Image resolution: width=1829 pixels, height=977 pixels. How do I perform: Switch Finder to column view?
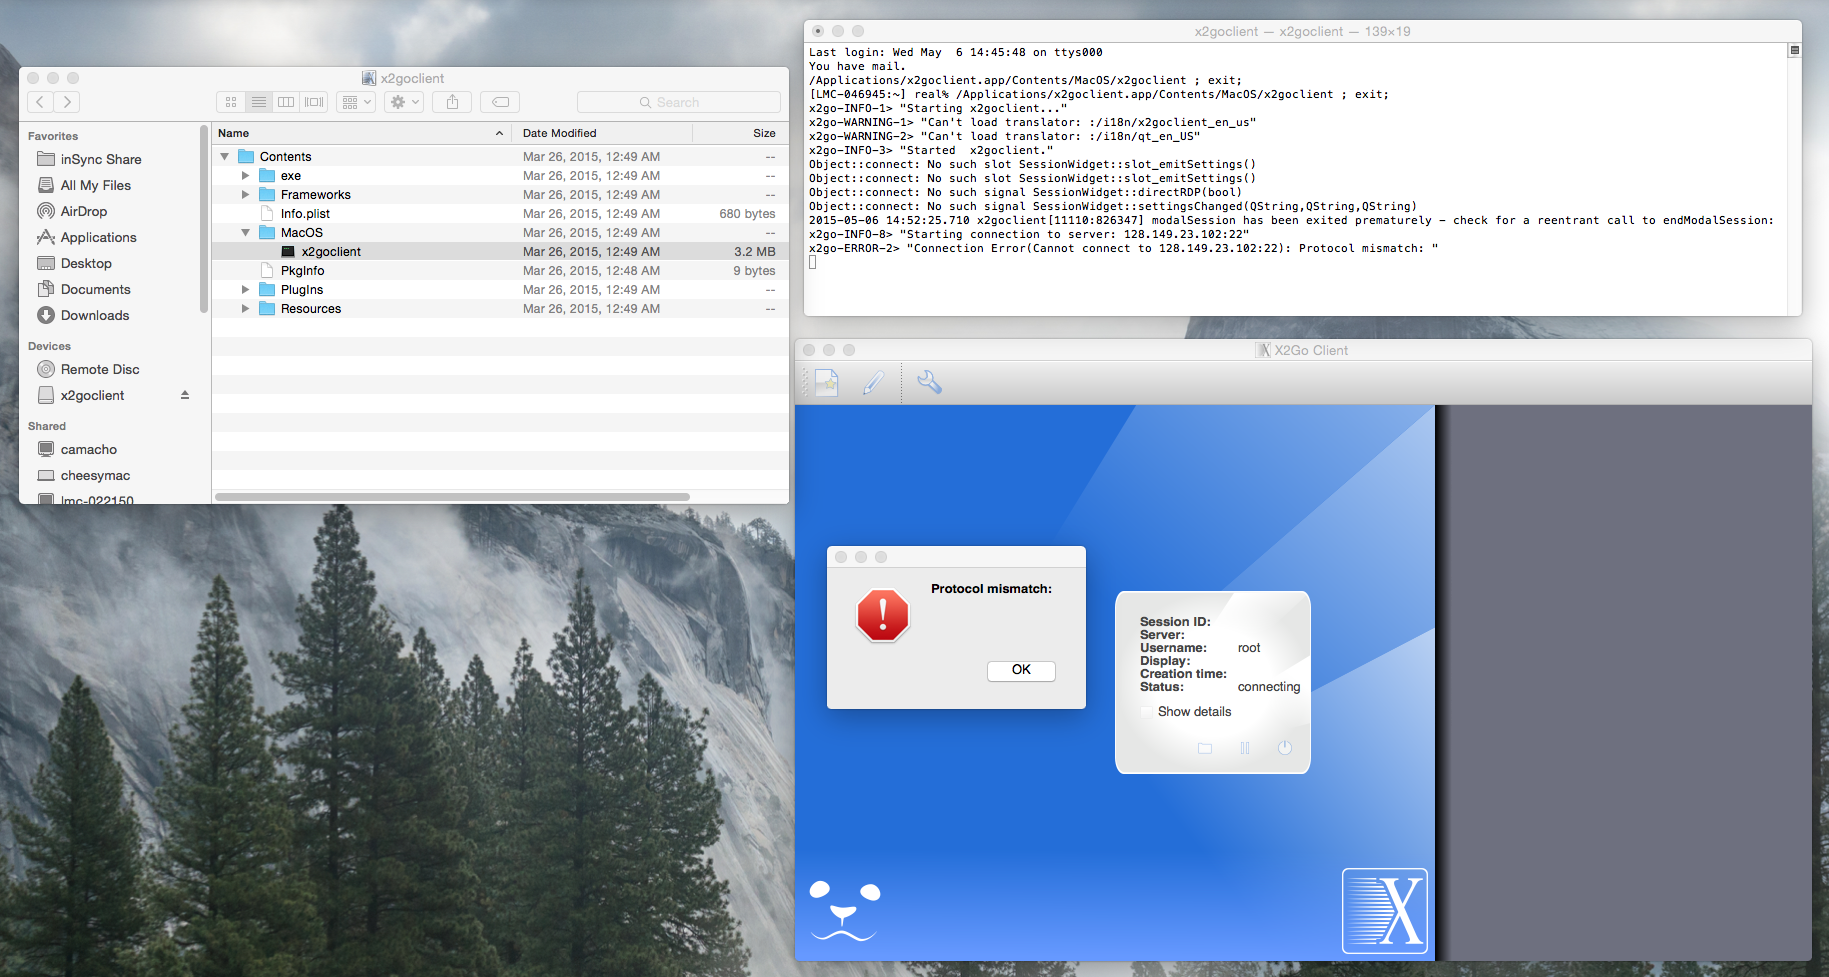pyautogui.click(x=286, y=102)
